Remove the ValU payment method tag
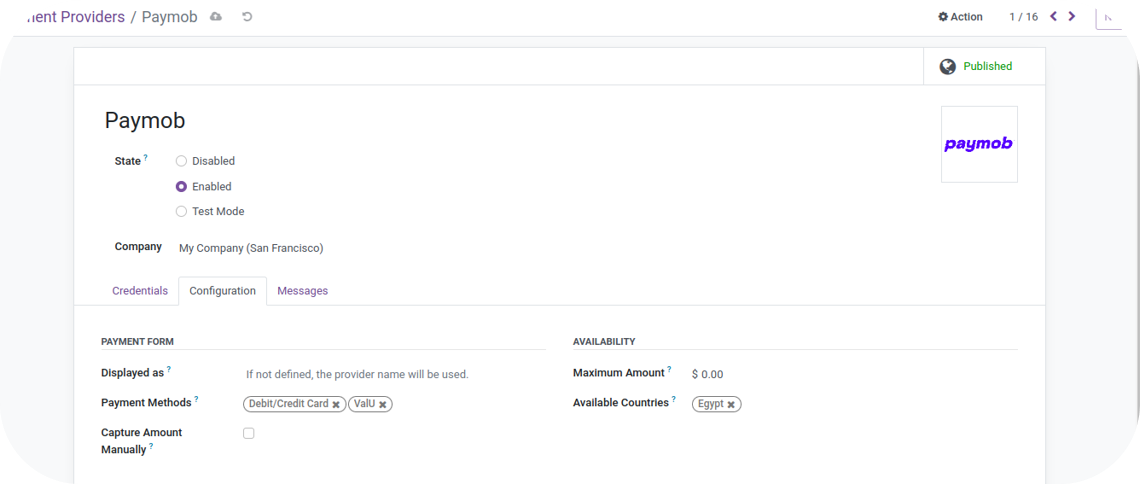This screenshot has height=484, width=1140. tap(383, 405)
